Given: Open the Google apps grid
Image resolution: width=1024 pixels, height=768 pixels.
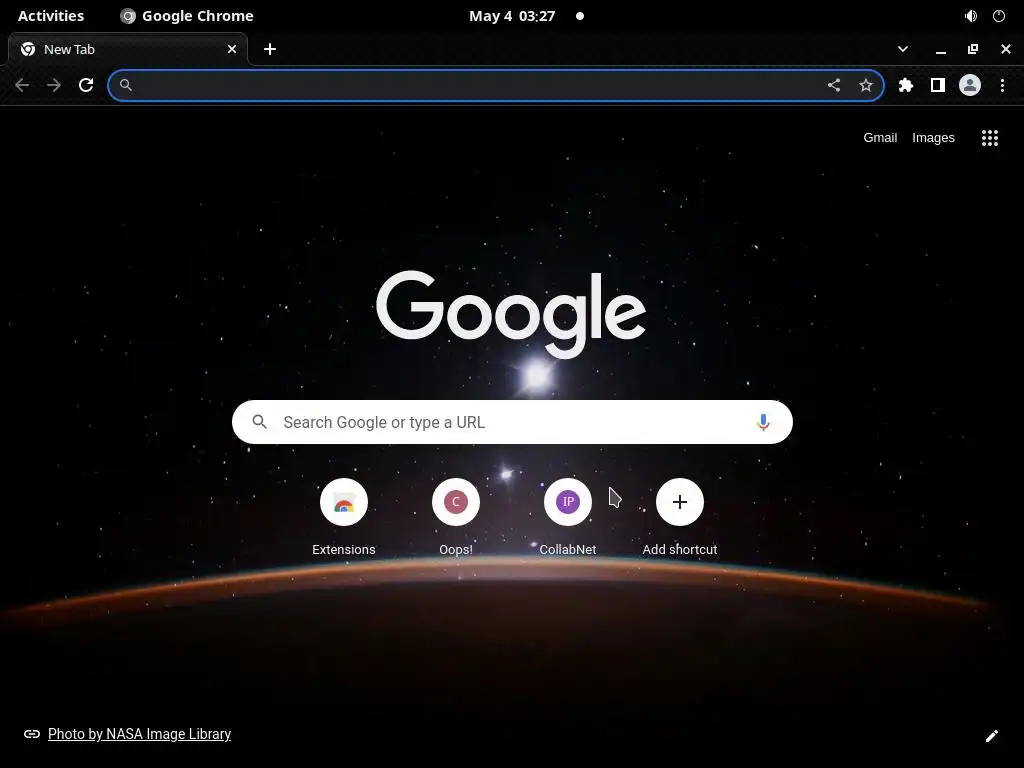Looking at the screenshot, I should [990, 138].
